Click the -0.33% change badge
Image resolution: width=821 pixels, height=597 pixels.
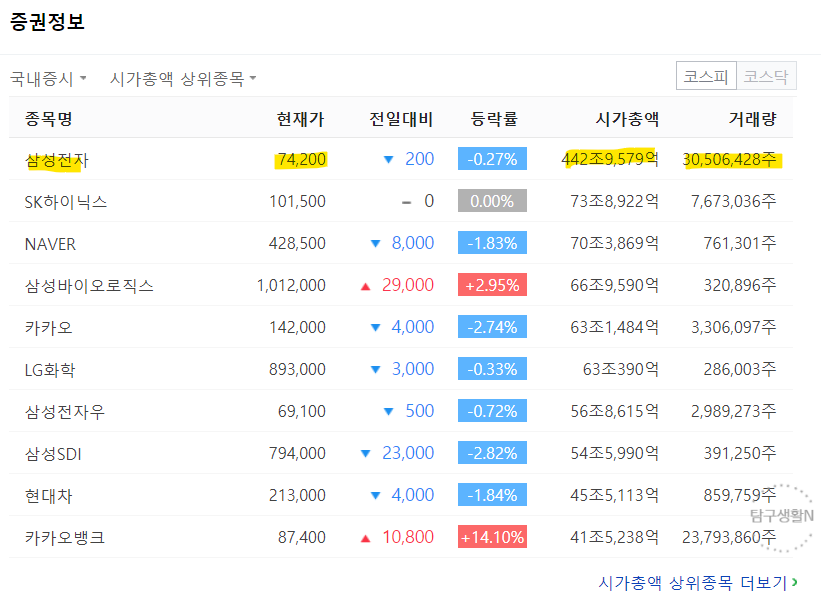tap(492, 369)
